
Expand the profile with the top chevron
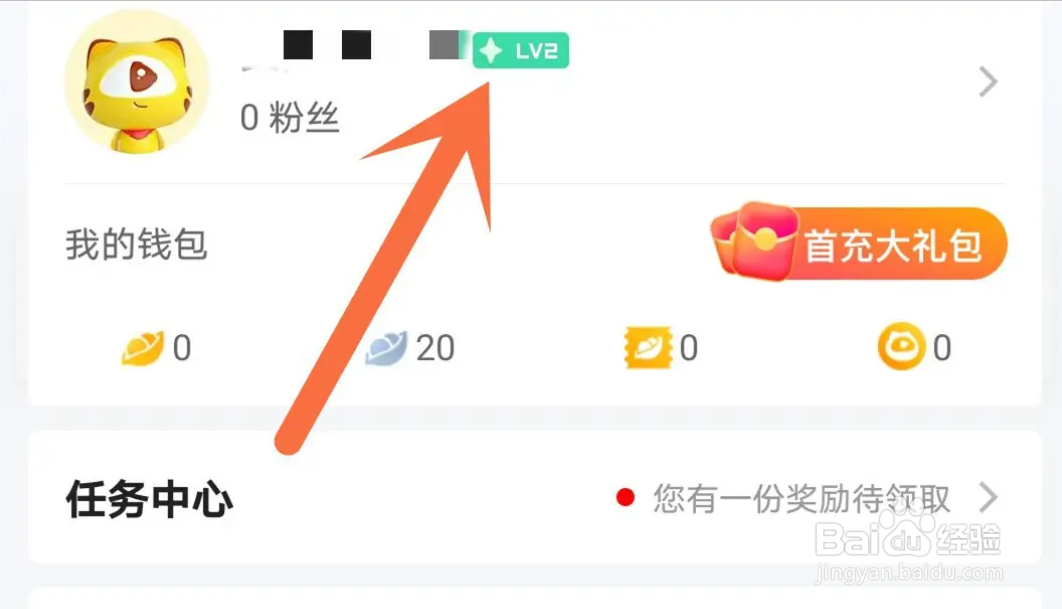[x=988, y=82]
